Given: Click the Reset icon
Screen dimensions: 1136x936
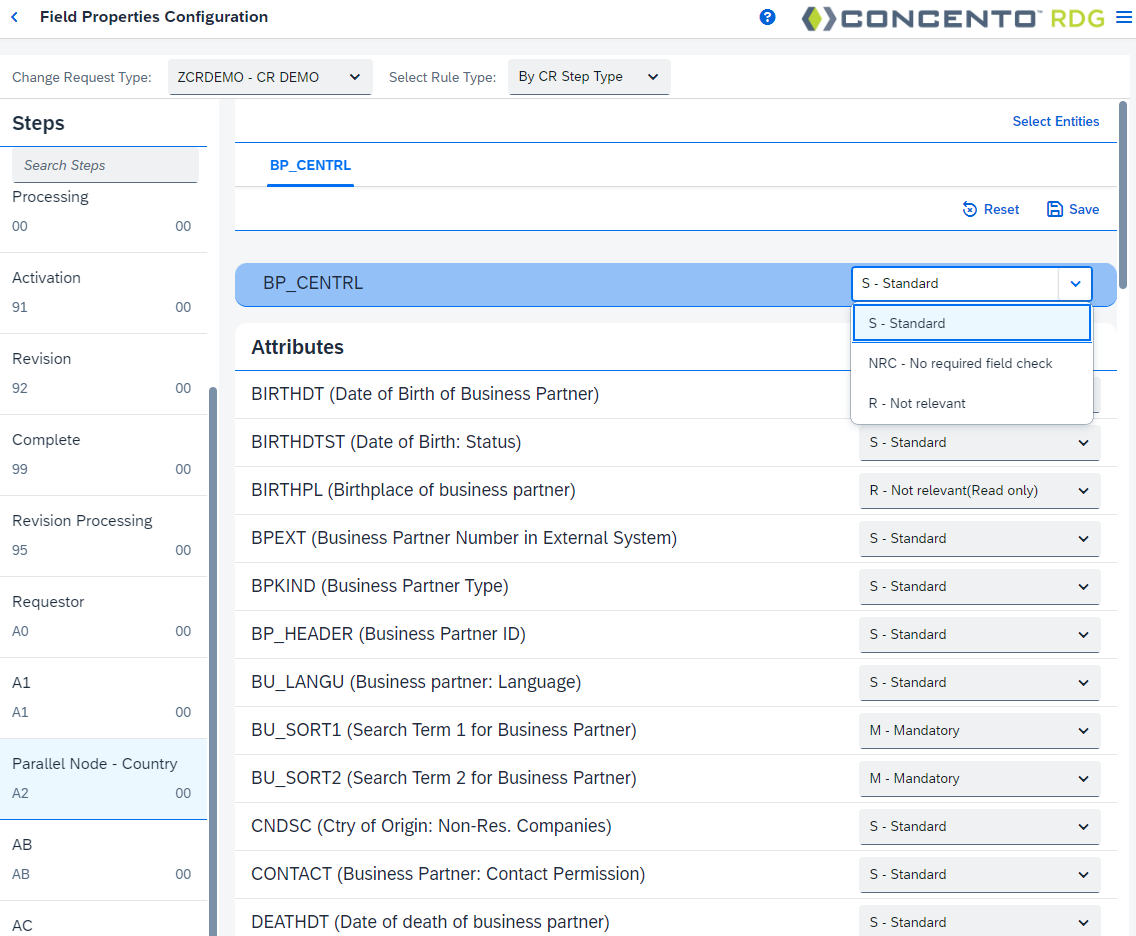Looking at the screenshot, I should pyautogui.click(x=969, y=209).
